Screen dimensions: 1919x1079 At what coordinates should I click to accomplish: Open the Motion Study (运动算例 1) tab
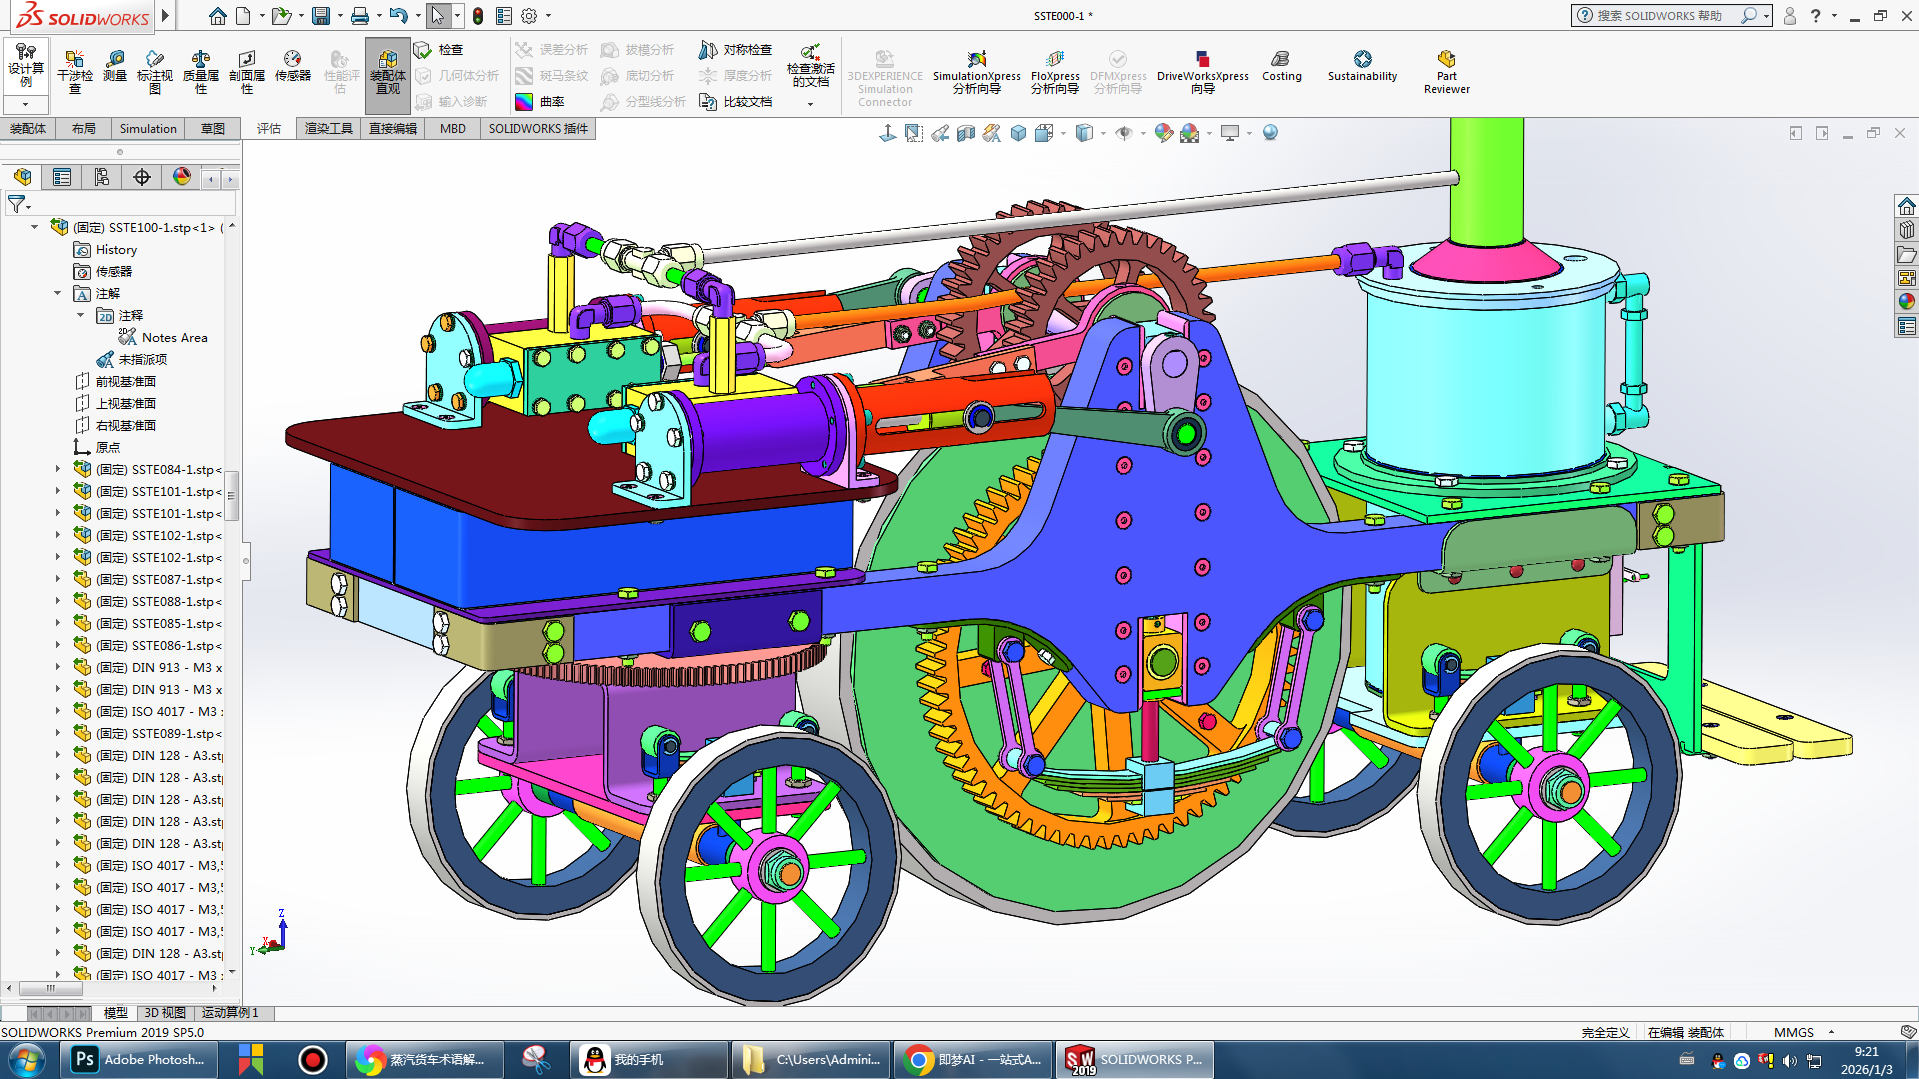click(230, 1013)
